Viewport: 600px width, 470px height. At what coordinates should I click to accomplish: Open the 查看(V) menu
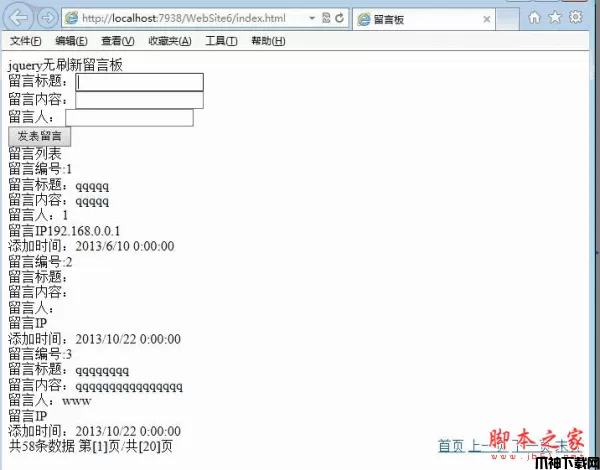pyautogui.click(x=118, y=41)
